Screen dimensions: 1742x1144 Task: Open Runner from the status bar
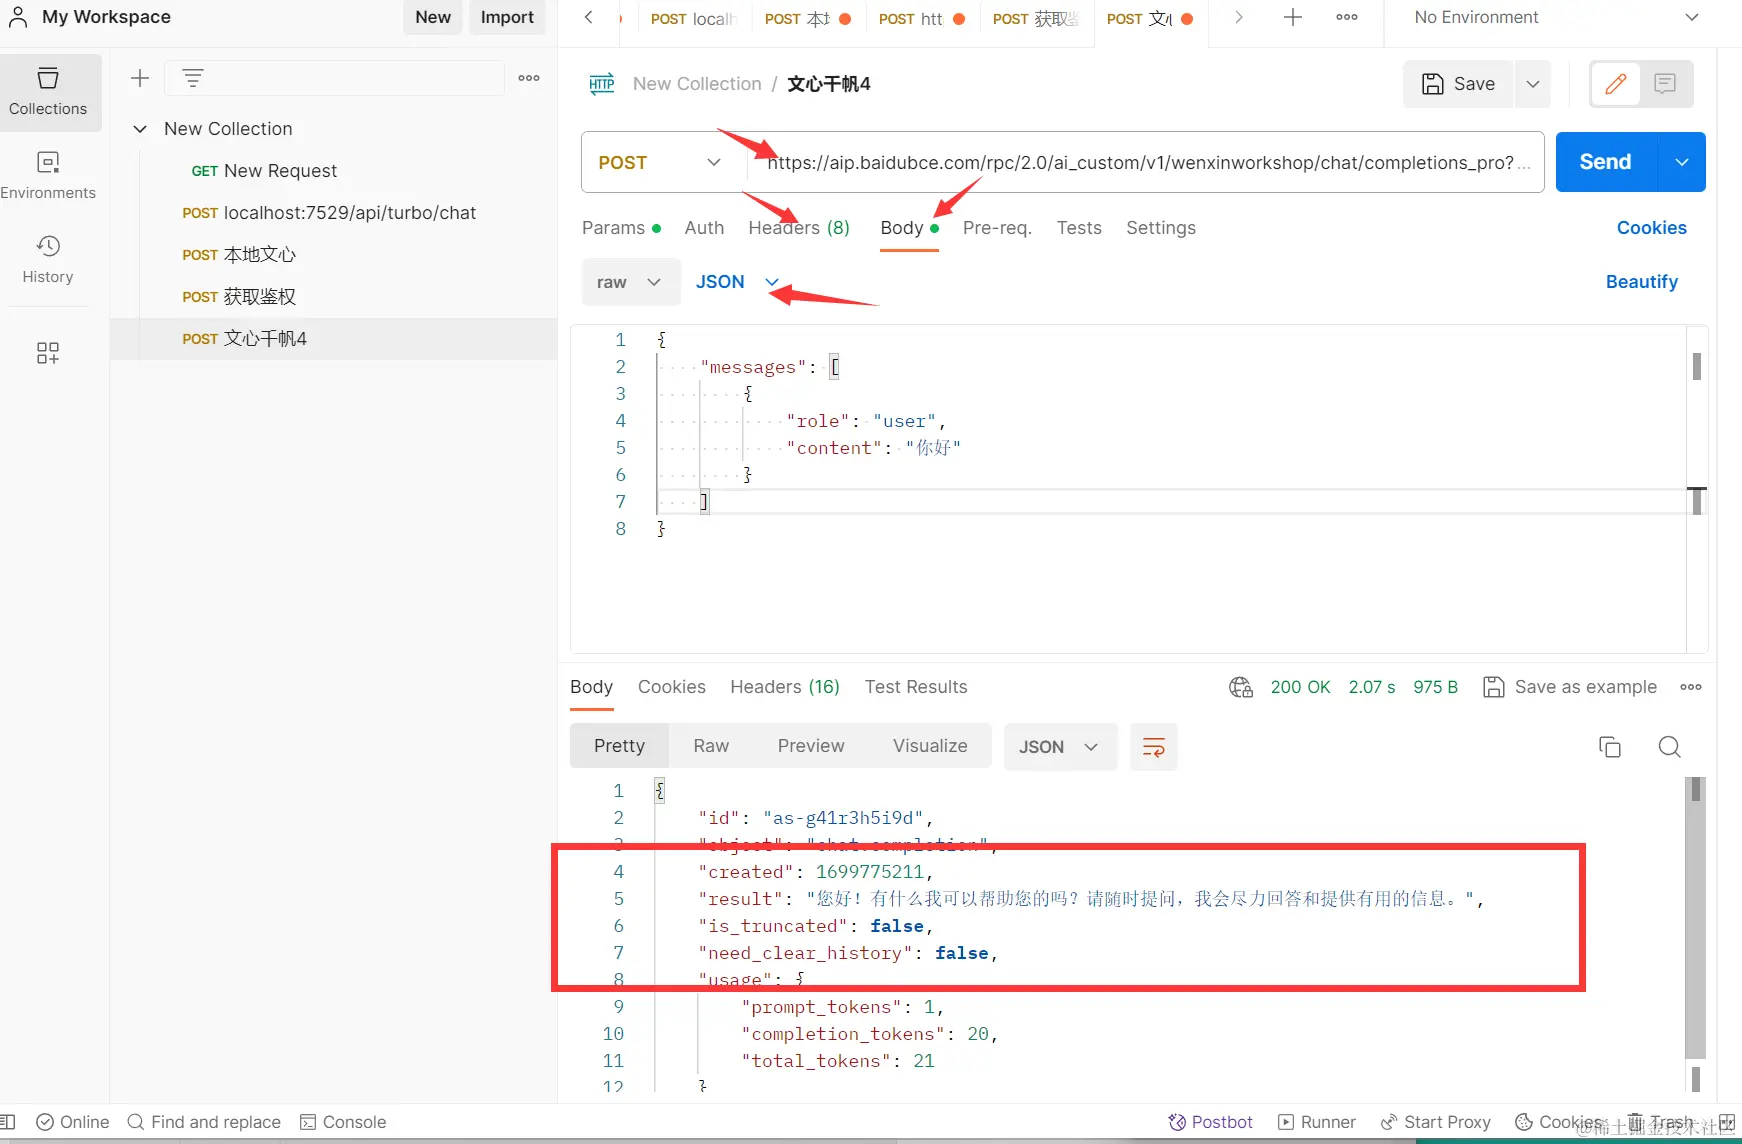(x=1317, y=1122)
